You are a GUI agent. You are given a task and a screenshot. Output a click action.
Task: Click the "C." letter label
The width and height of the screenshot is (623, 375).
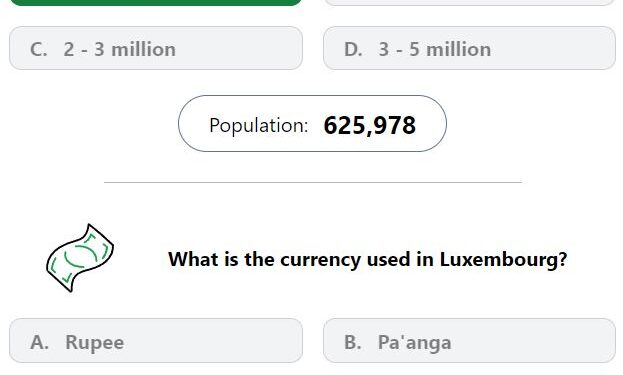tap(39, 50)
